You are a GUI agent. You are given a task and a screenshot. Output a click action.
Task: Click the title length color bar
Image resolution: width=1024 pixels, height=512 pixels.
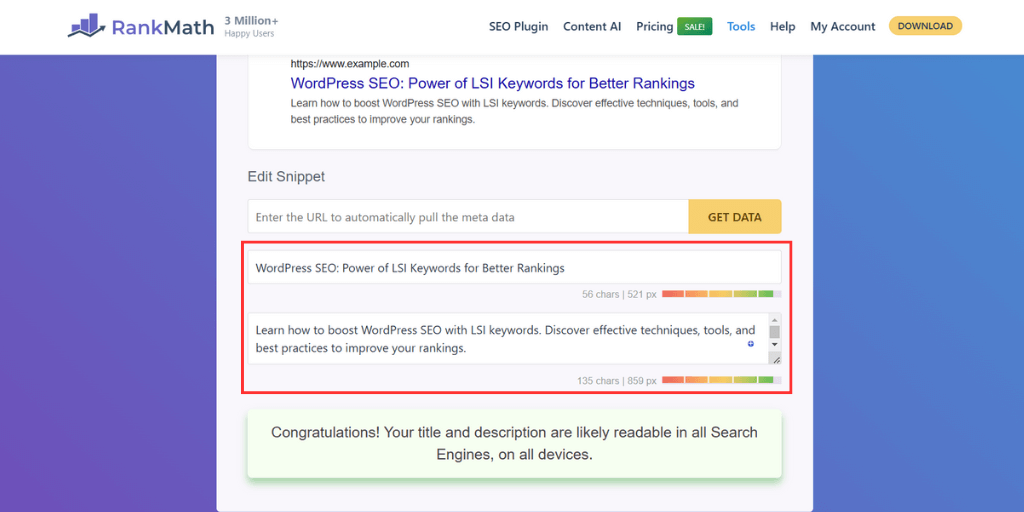pyautogui.click(x=721, y=294)
